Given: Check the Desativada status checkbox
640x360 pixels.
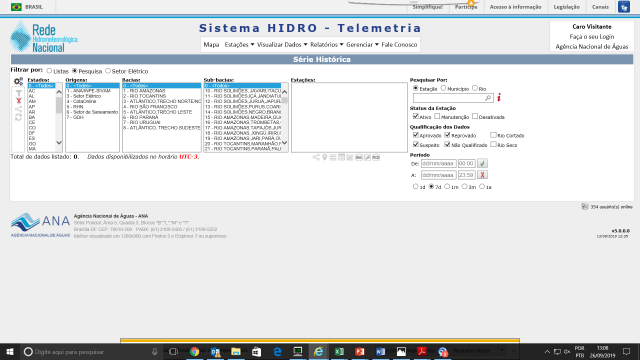Looking at the screenshot, I should 475,116.
